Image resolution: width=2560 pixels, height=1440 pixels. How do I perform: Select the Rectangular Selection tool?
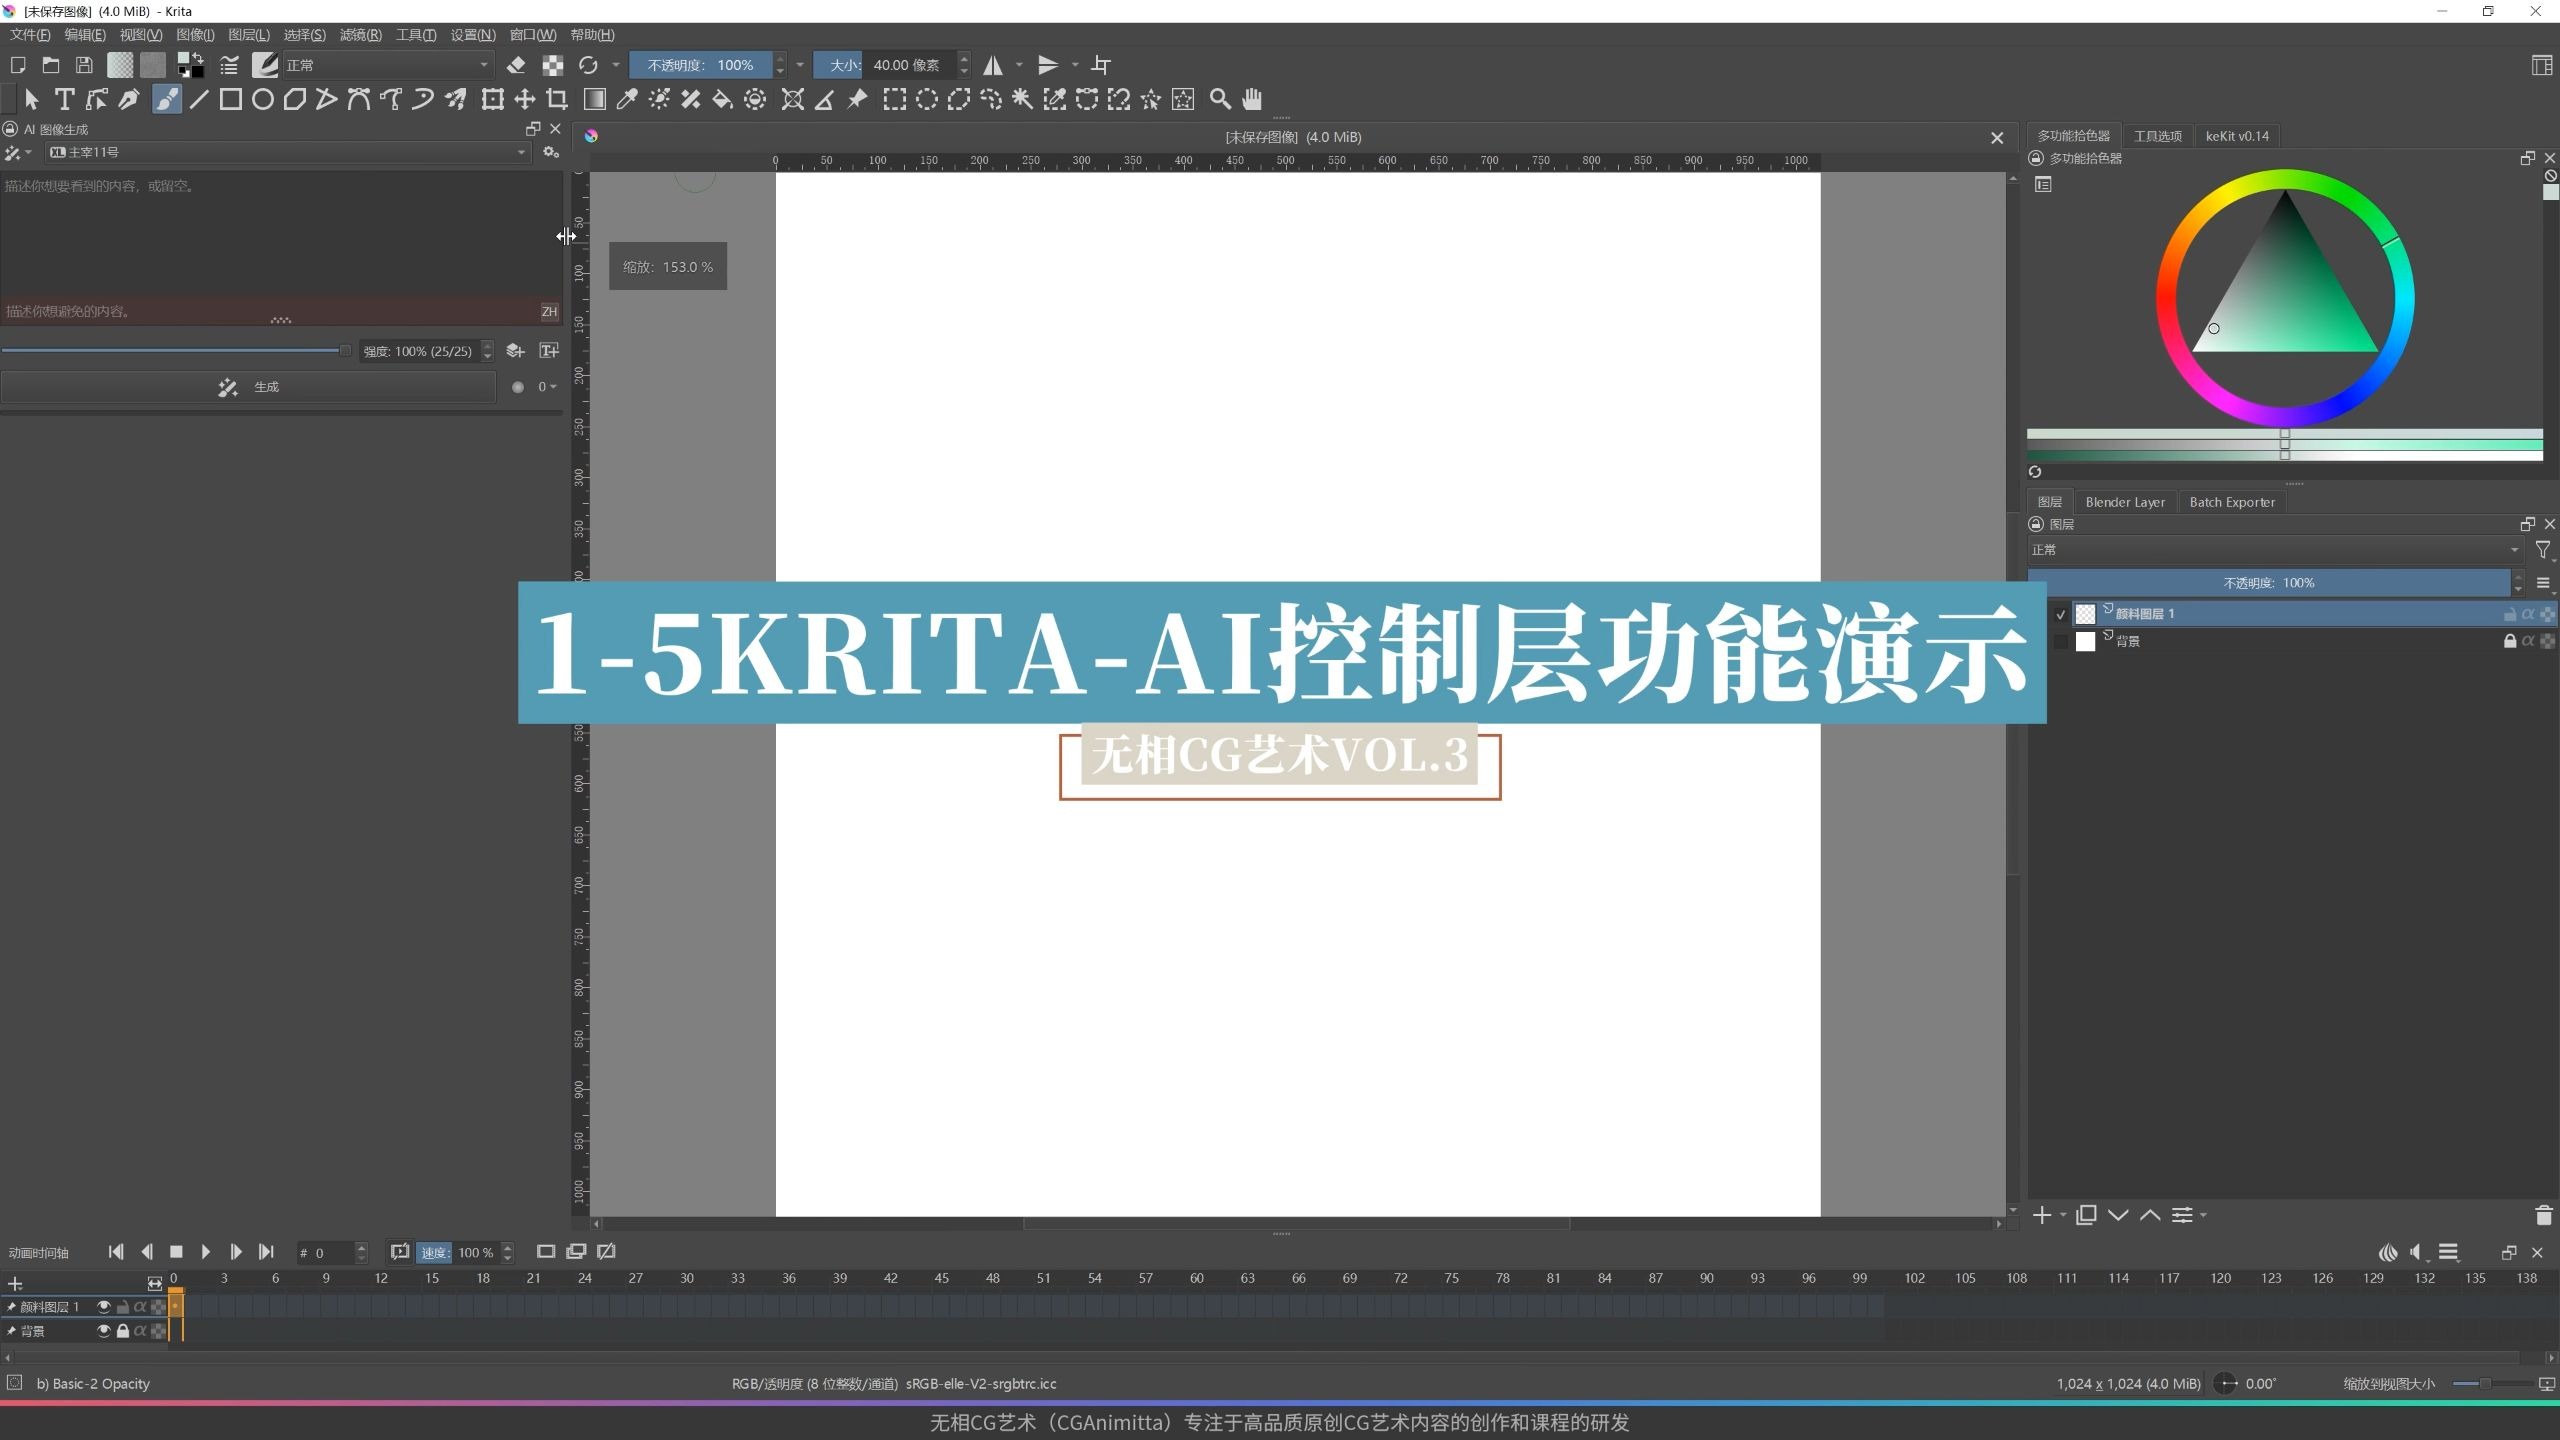coord(895,99)
